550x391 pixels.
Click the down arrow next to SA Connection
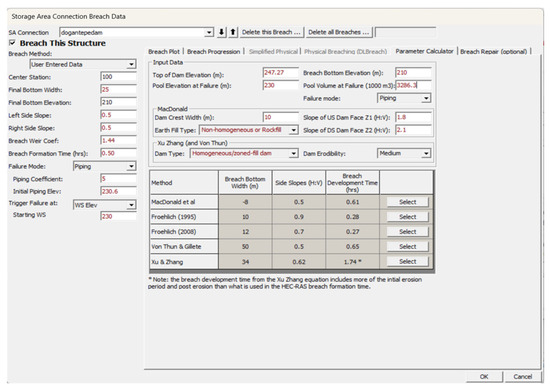[x=221, y=32]
